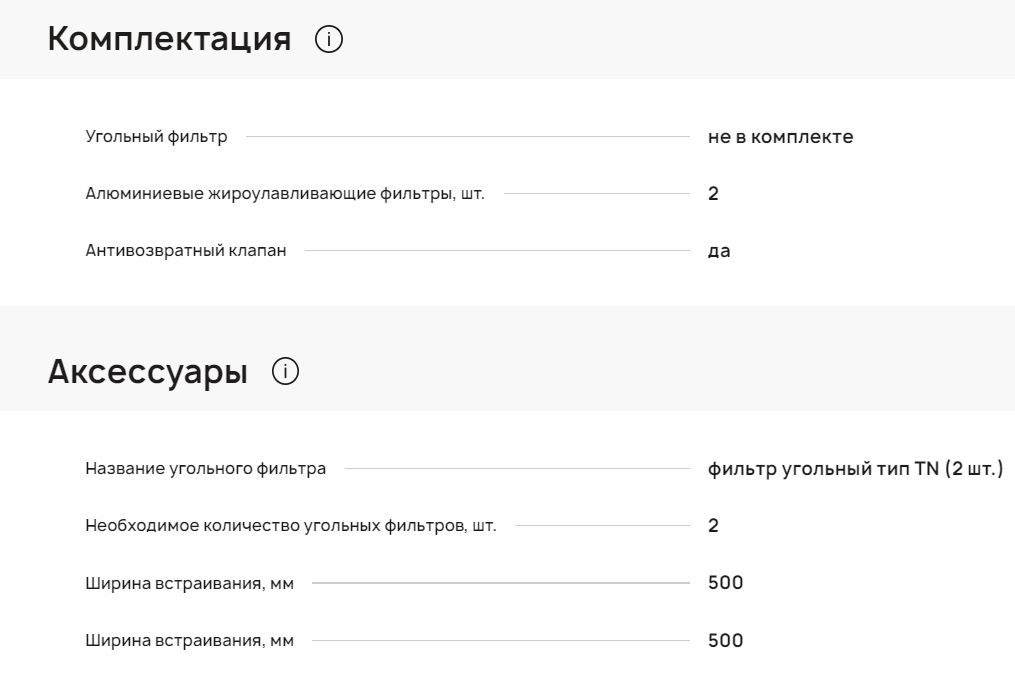Click Алюминиевые жироулавливающие фильтры label
Viewport: 1015px width, 682px height.
pos(285,194)
